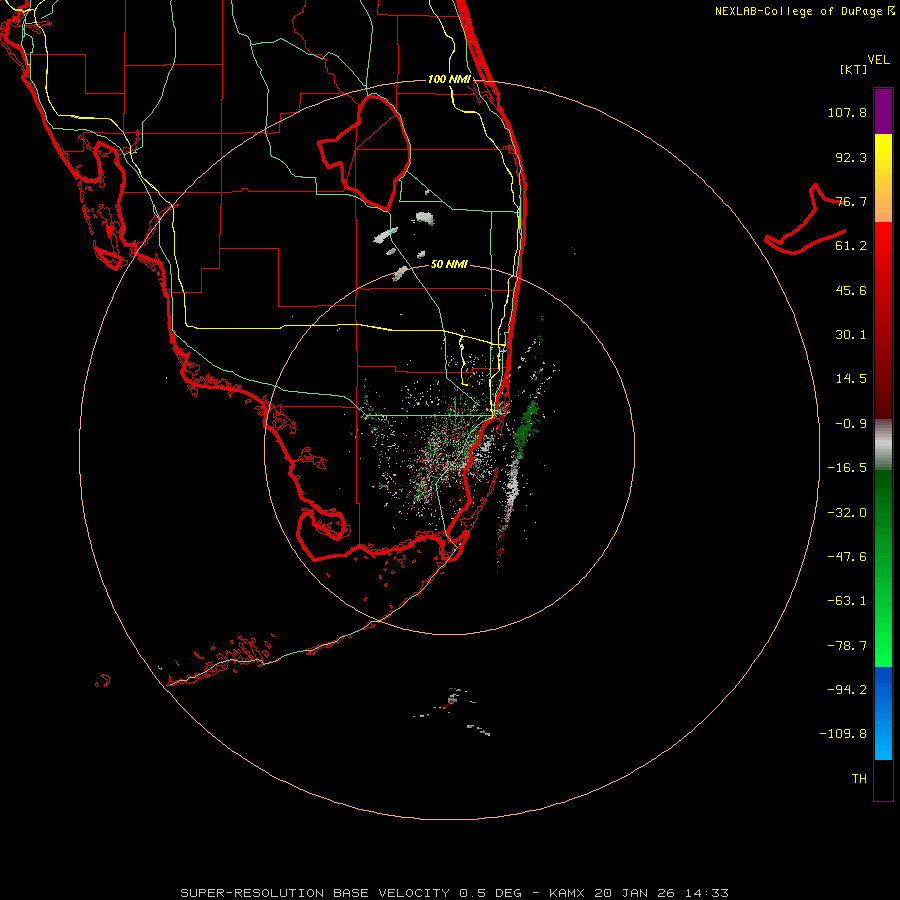This screenshot has height=900, width=900.
Task: Select the 14.5 scale value
Action: point(851,379)
